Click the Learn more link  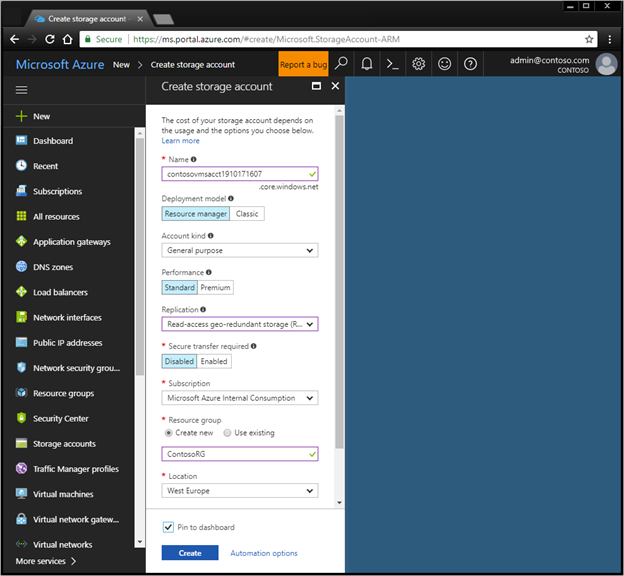click(x=180, y=141)
